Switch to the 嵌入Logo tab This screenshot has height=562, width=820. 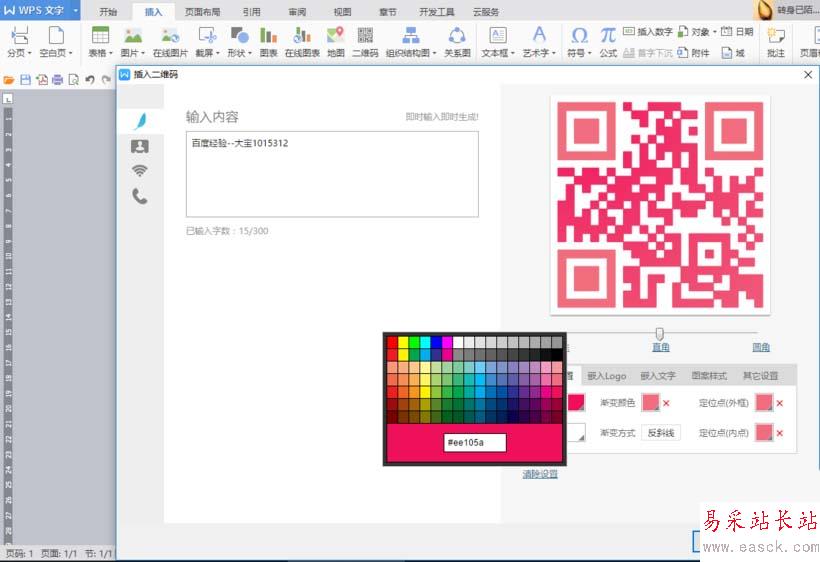[607, 375]
